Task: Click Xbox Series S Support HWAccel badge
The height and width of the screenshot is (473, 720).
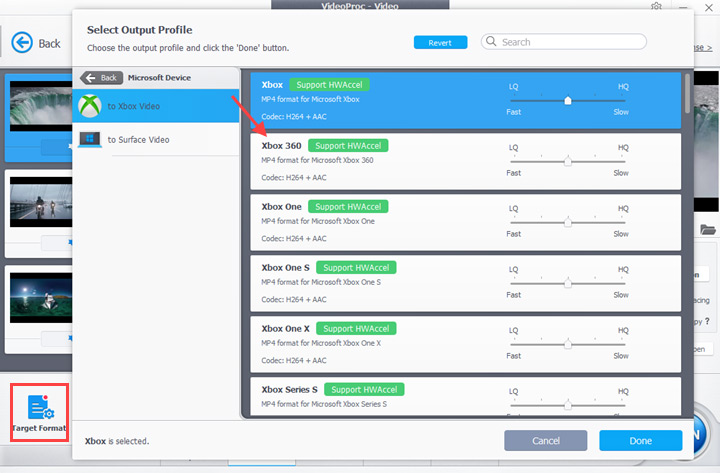Action: tap(364, 389)
